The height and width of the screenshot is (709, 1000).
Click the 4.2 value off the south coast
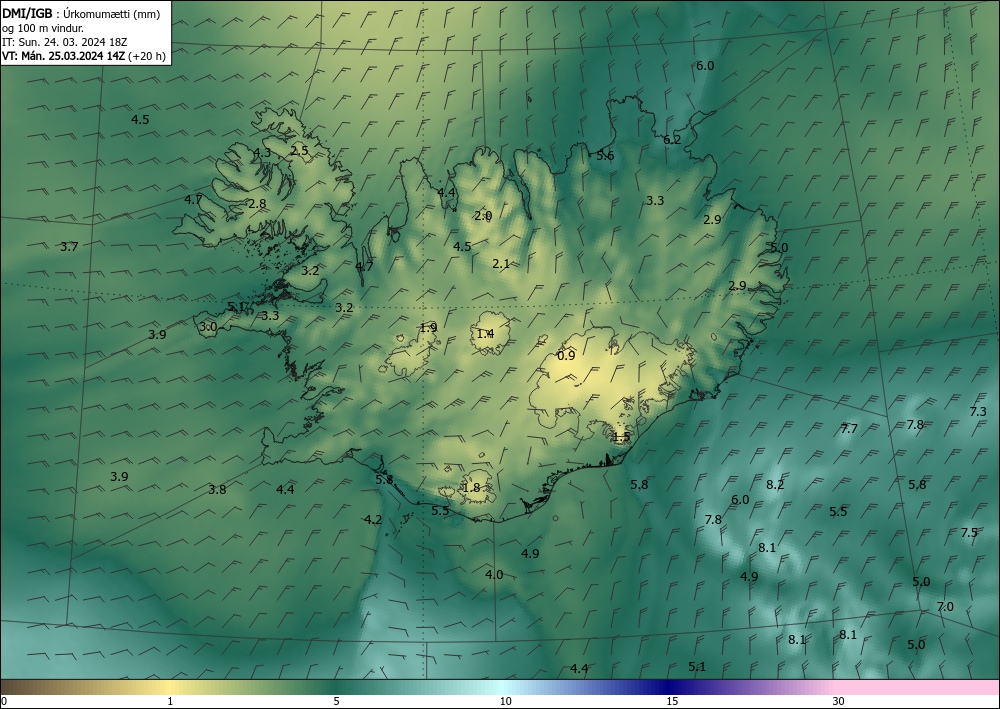click(x=373, y=520)
